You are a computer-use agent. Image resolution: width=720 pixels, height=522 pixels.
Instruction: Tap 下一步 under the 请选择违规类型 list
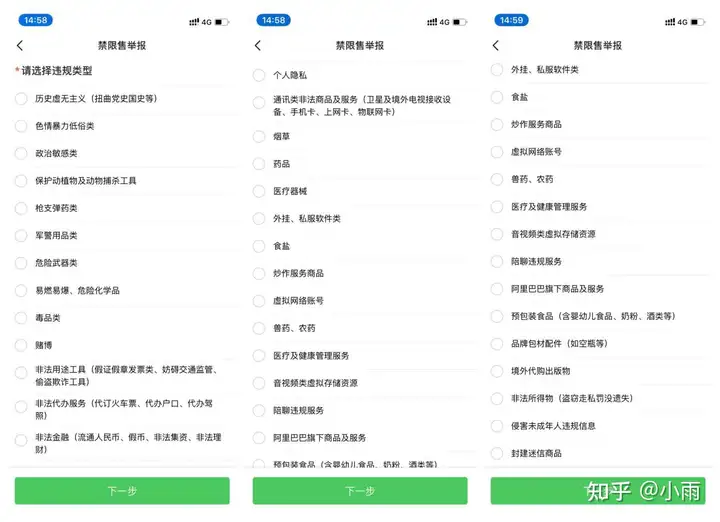pos(122,491)
